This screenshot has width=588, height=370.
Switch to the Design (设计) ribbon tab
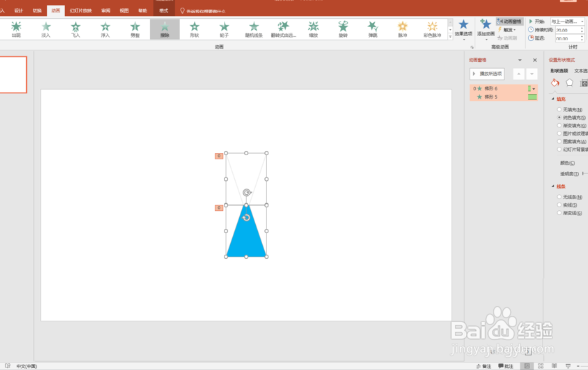point(19,10)
